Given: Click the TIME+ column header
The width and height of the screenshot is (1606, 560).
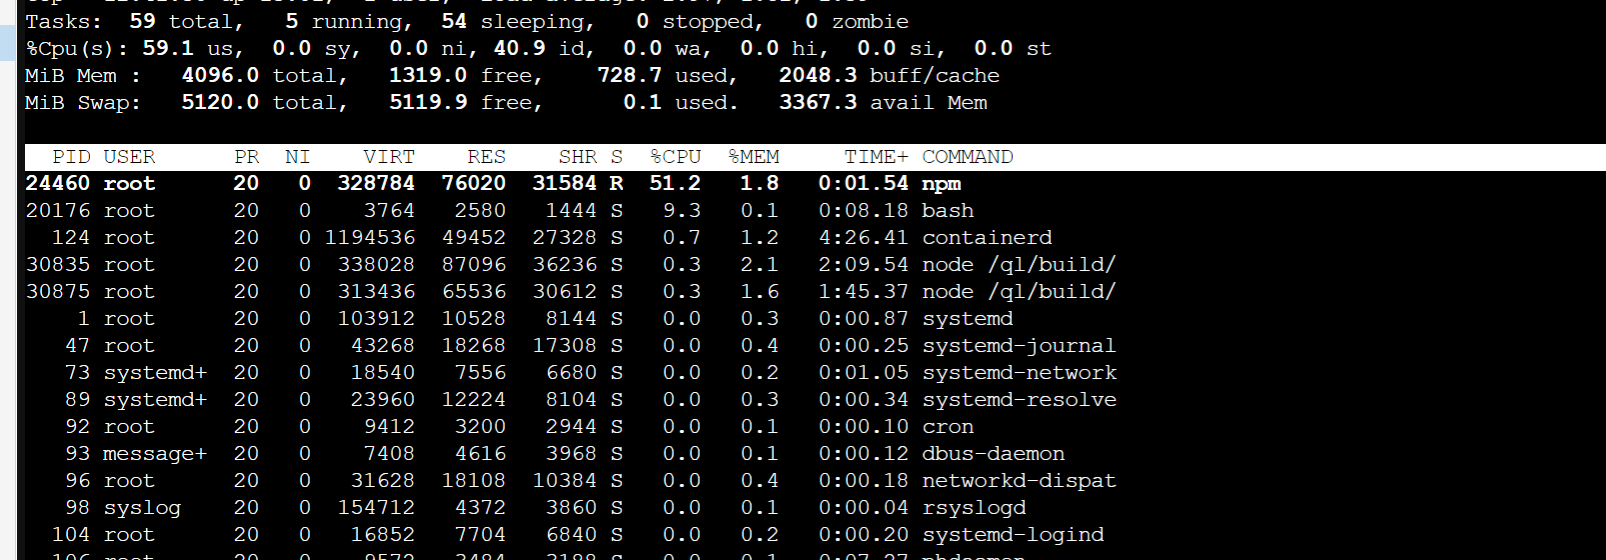Looking at the screenshot, I should [x=876, y=157].
